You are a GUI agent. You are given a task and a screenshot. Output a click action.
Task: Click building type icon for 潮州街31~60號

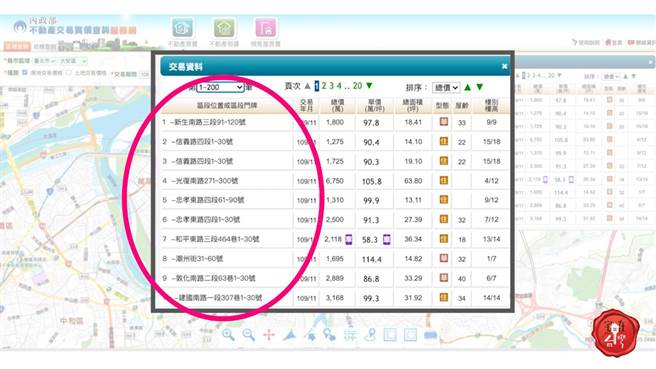click(x=443, y=258)
